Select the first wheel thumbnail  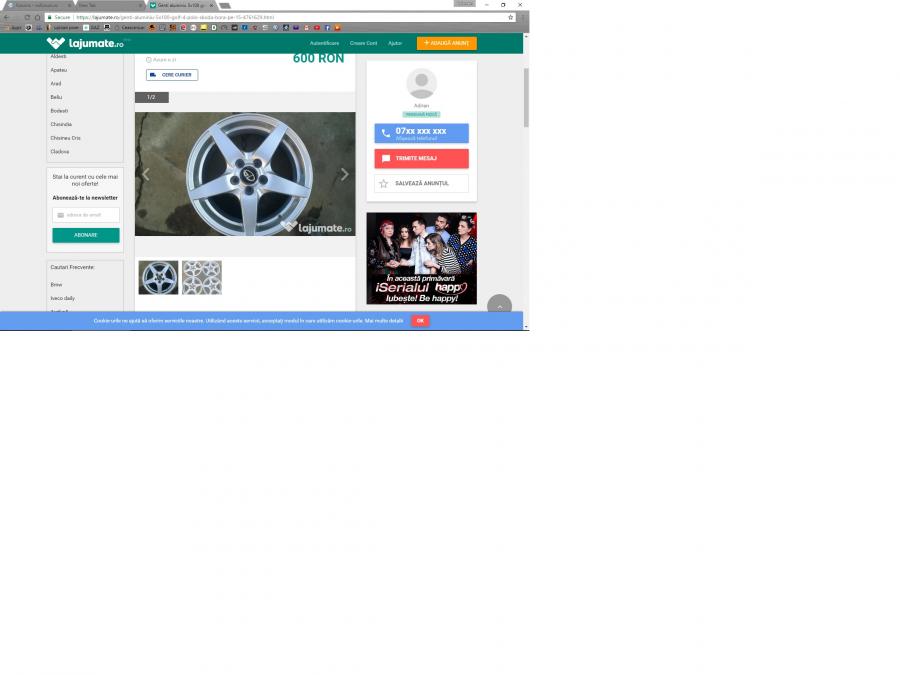click(x=158, y=277)
